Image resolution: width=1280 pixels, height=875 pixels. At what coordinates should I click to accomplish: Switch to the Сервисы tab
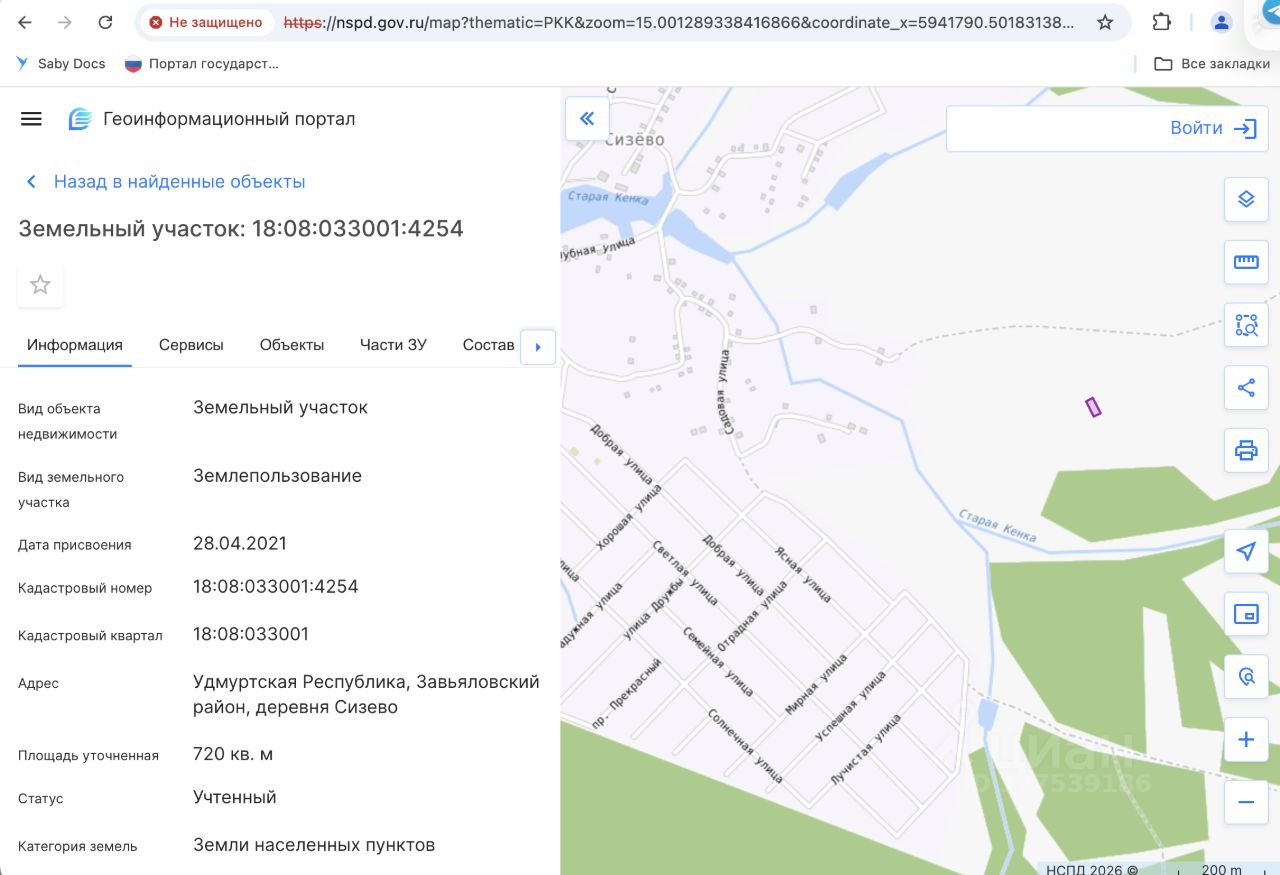click(x=191, y=345)
